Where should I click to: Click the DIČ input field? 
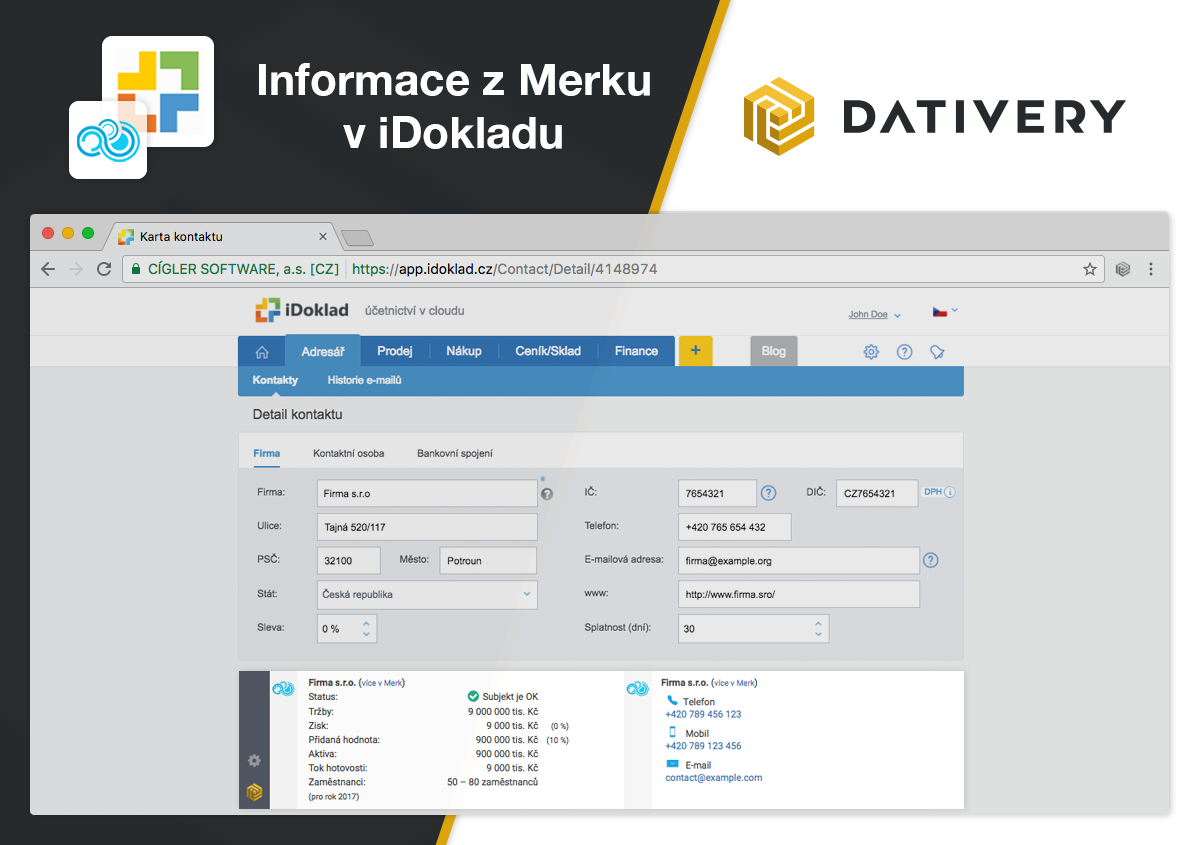877,493
